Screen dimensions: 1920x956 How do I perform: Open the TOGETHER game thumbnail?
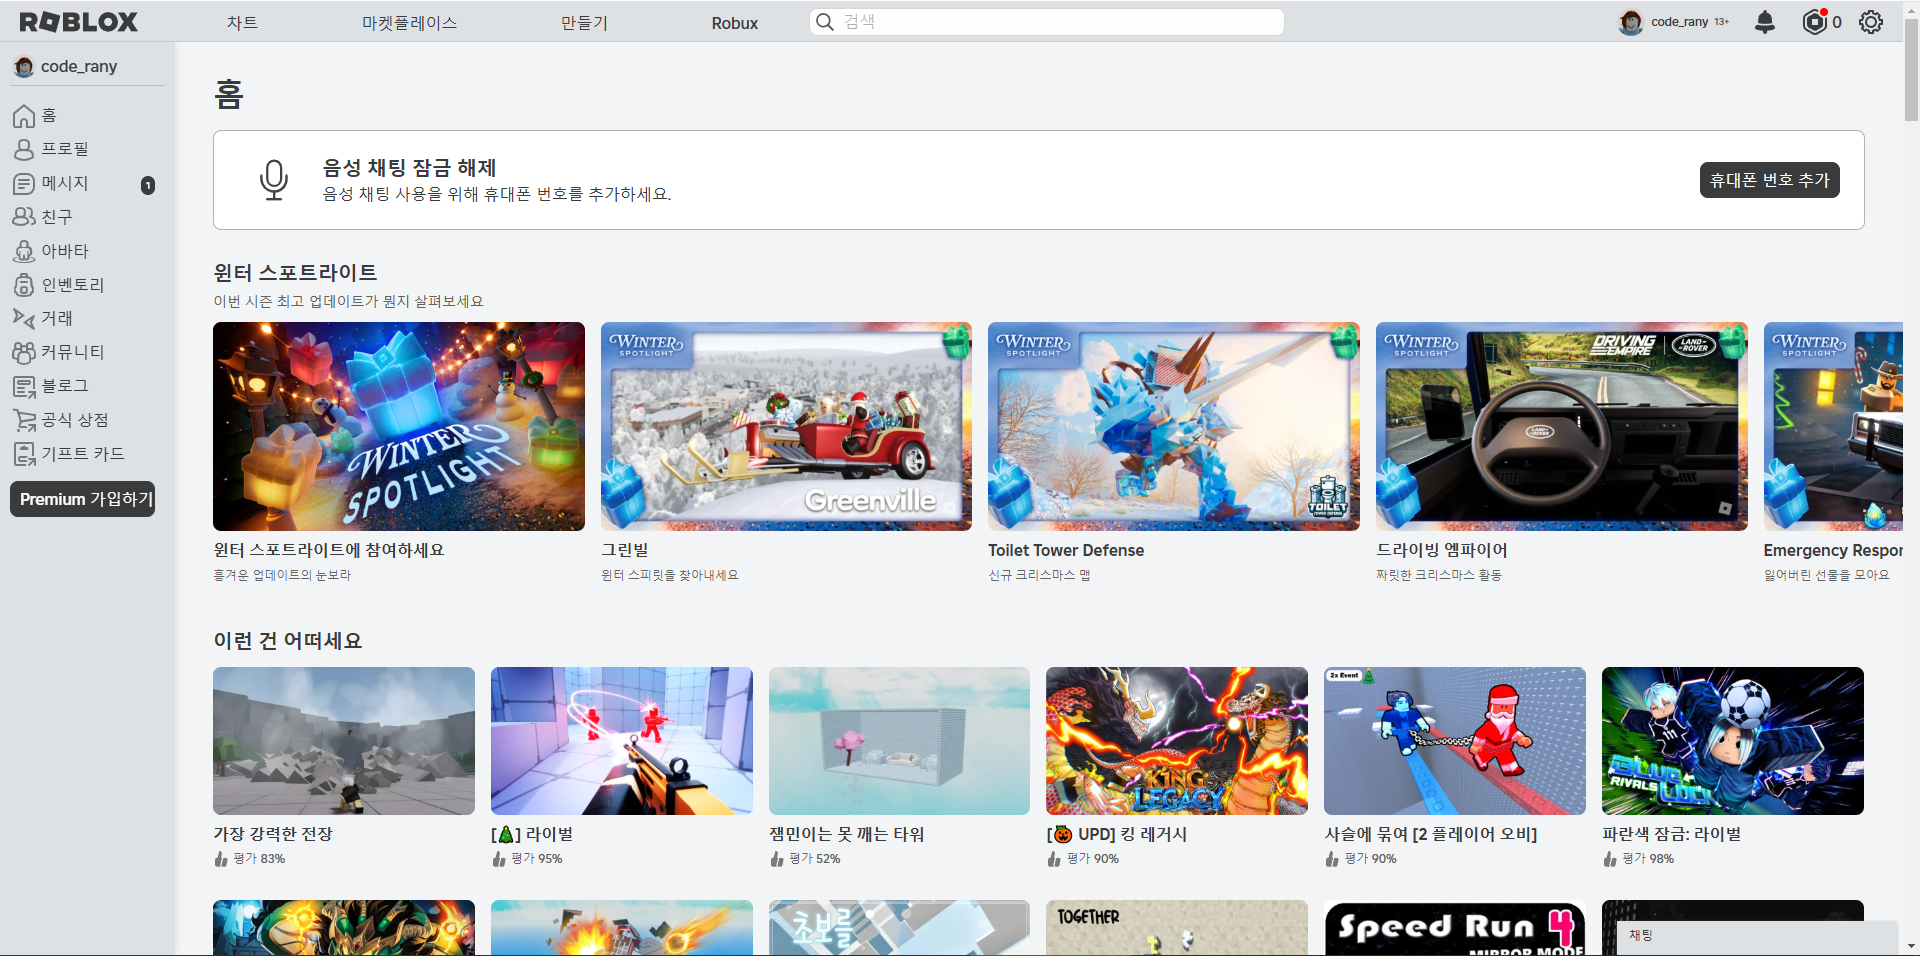click(x=1177, y=928)
